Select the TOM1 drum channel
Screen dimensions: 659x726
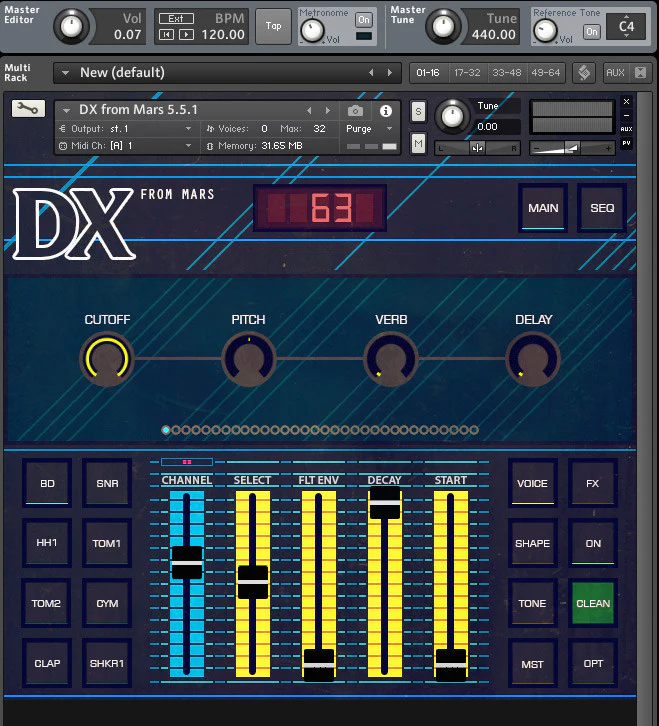(107, 543)
